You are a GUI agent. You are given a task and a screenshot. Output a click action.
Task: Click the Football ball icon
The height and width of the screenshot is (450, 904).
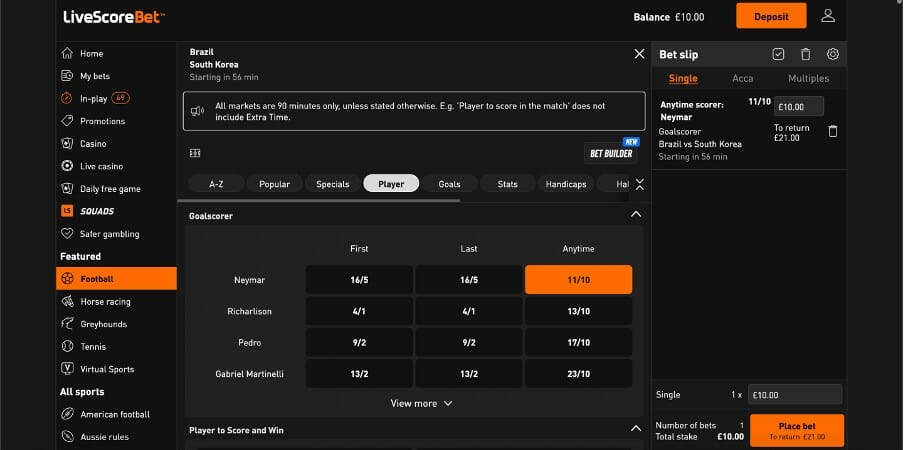[x=67, y=279]
